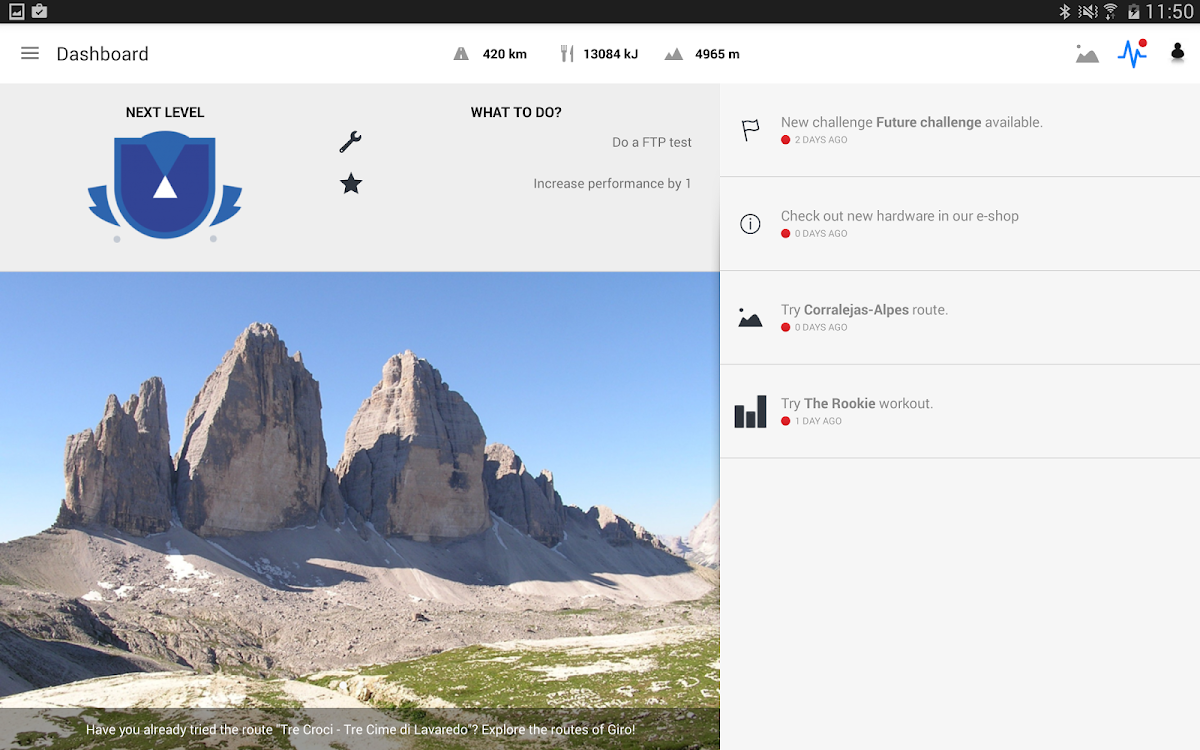Click the flag icon for Future challenge

click(750, 130)
